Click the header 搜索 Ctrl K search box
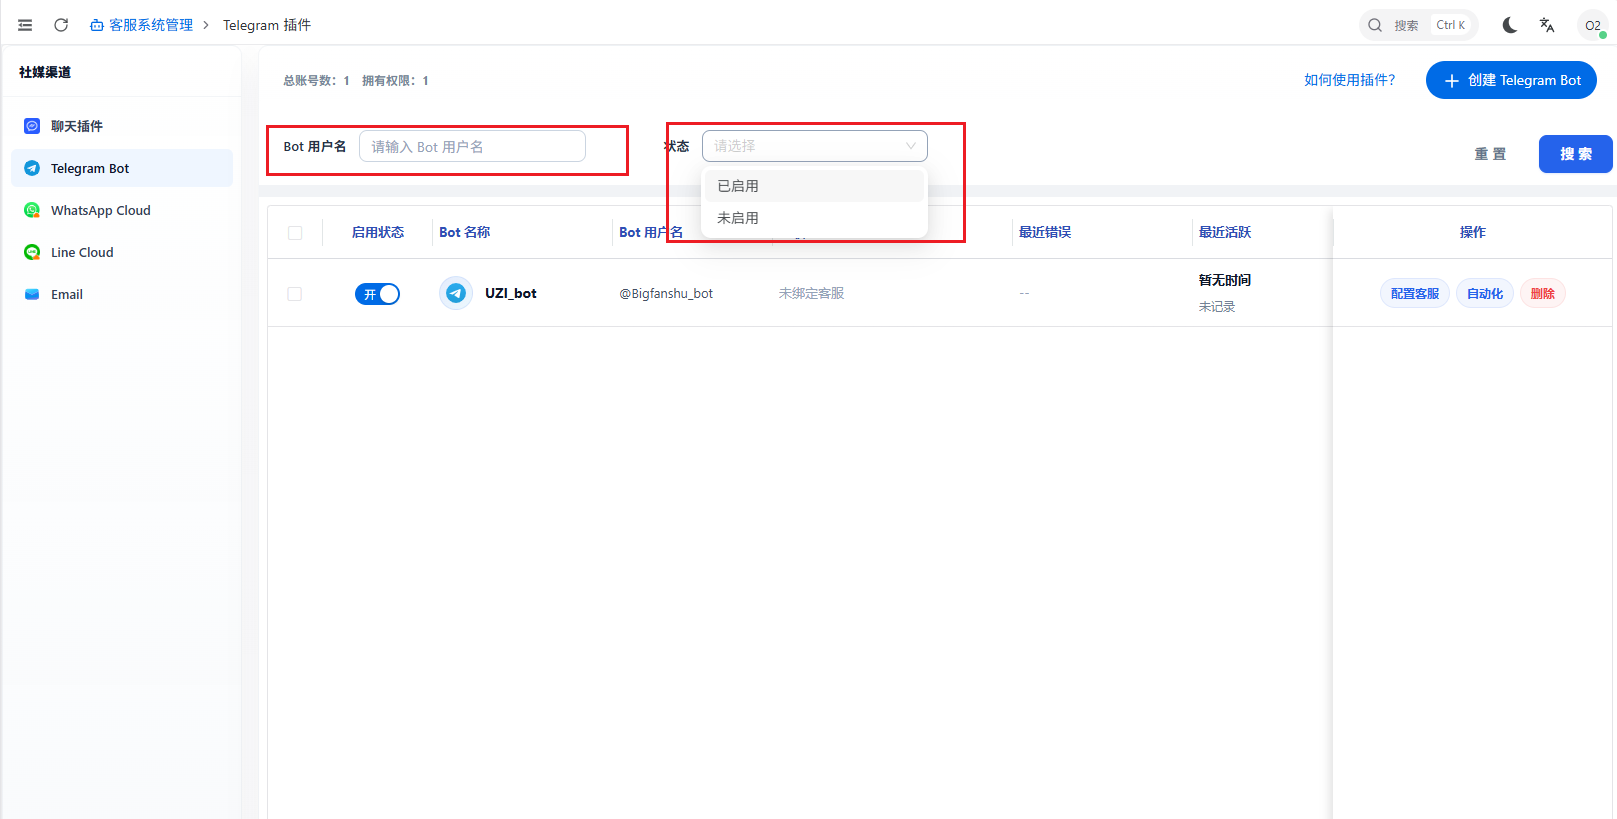Screen dimensions: 1617x819 1419,25
